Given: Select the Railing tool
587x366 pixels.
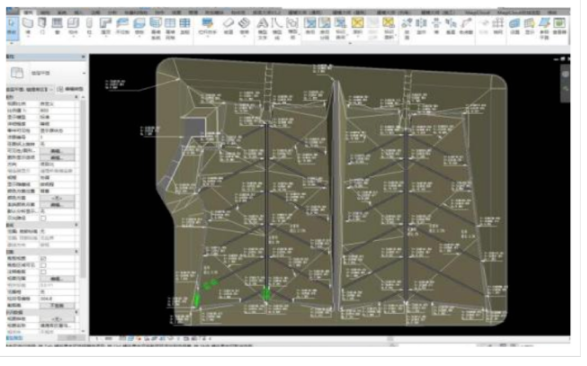Looking at the screenshot, I should point(207,27).
